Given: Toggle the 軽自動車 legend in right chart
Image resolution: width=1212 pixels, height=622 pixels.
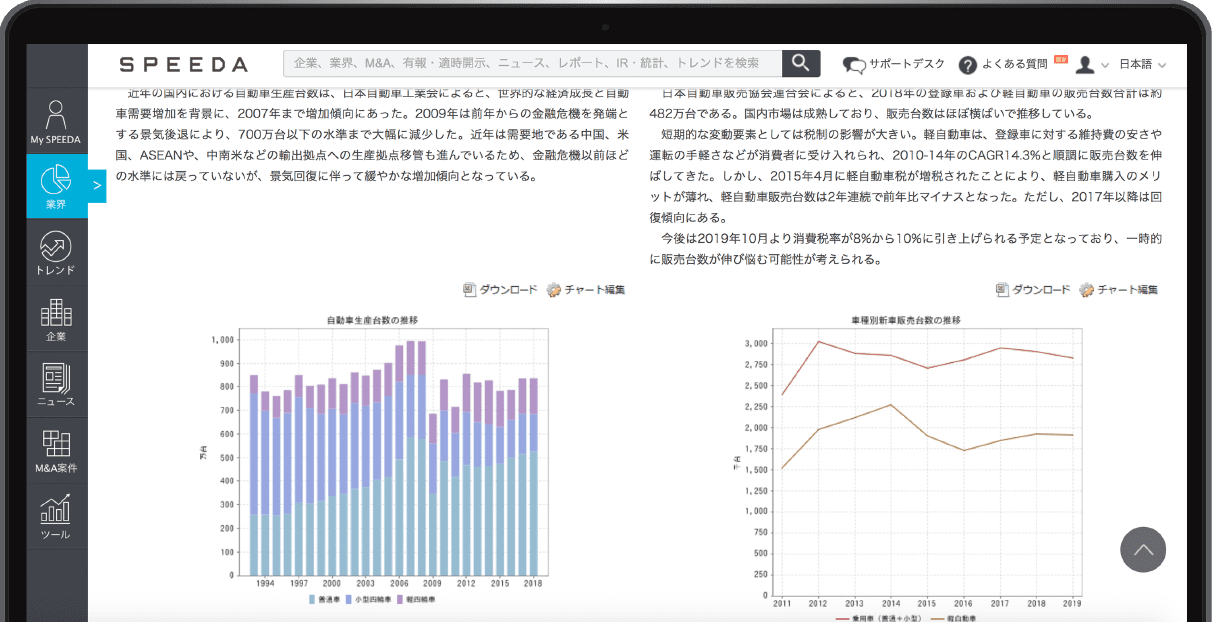Looking at the screenshot, I should tap(960, 618).
